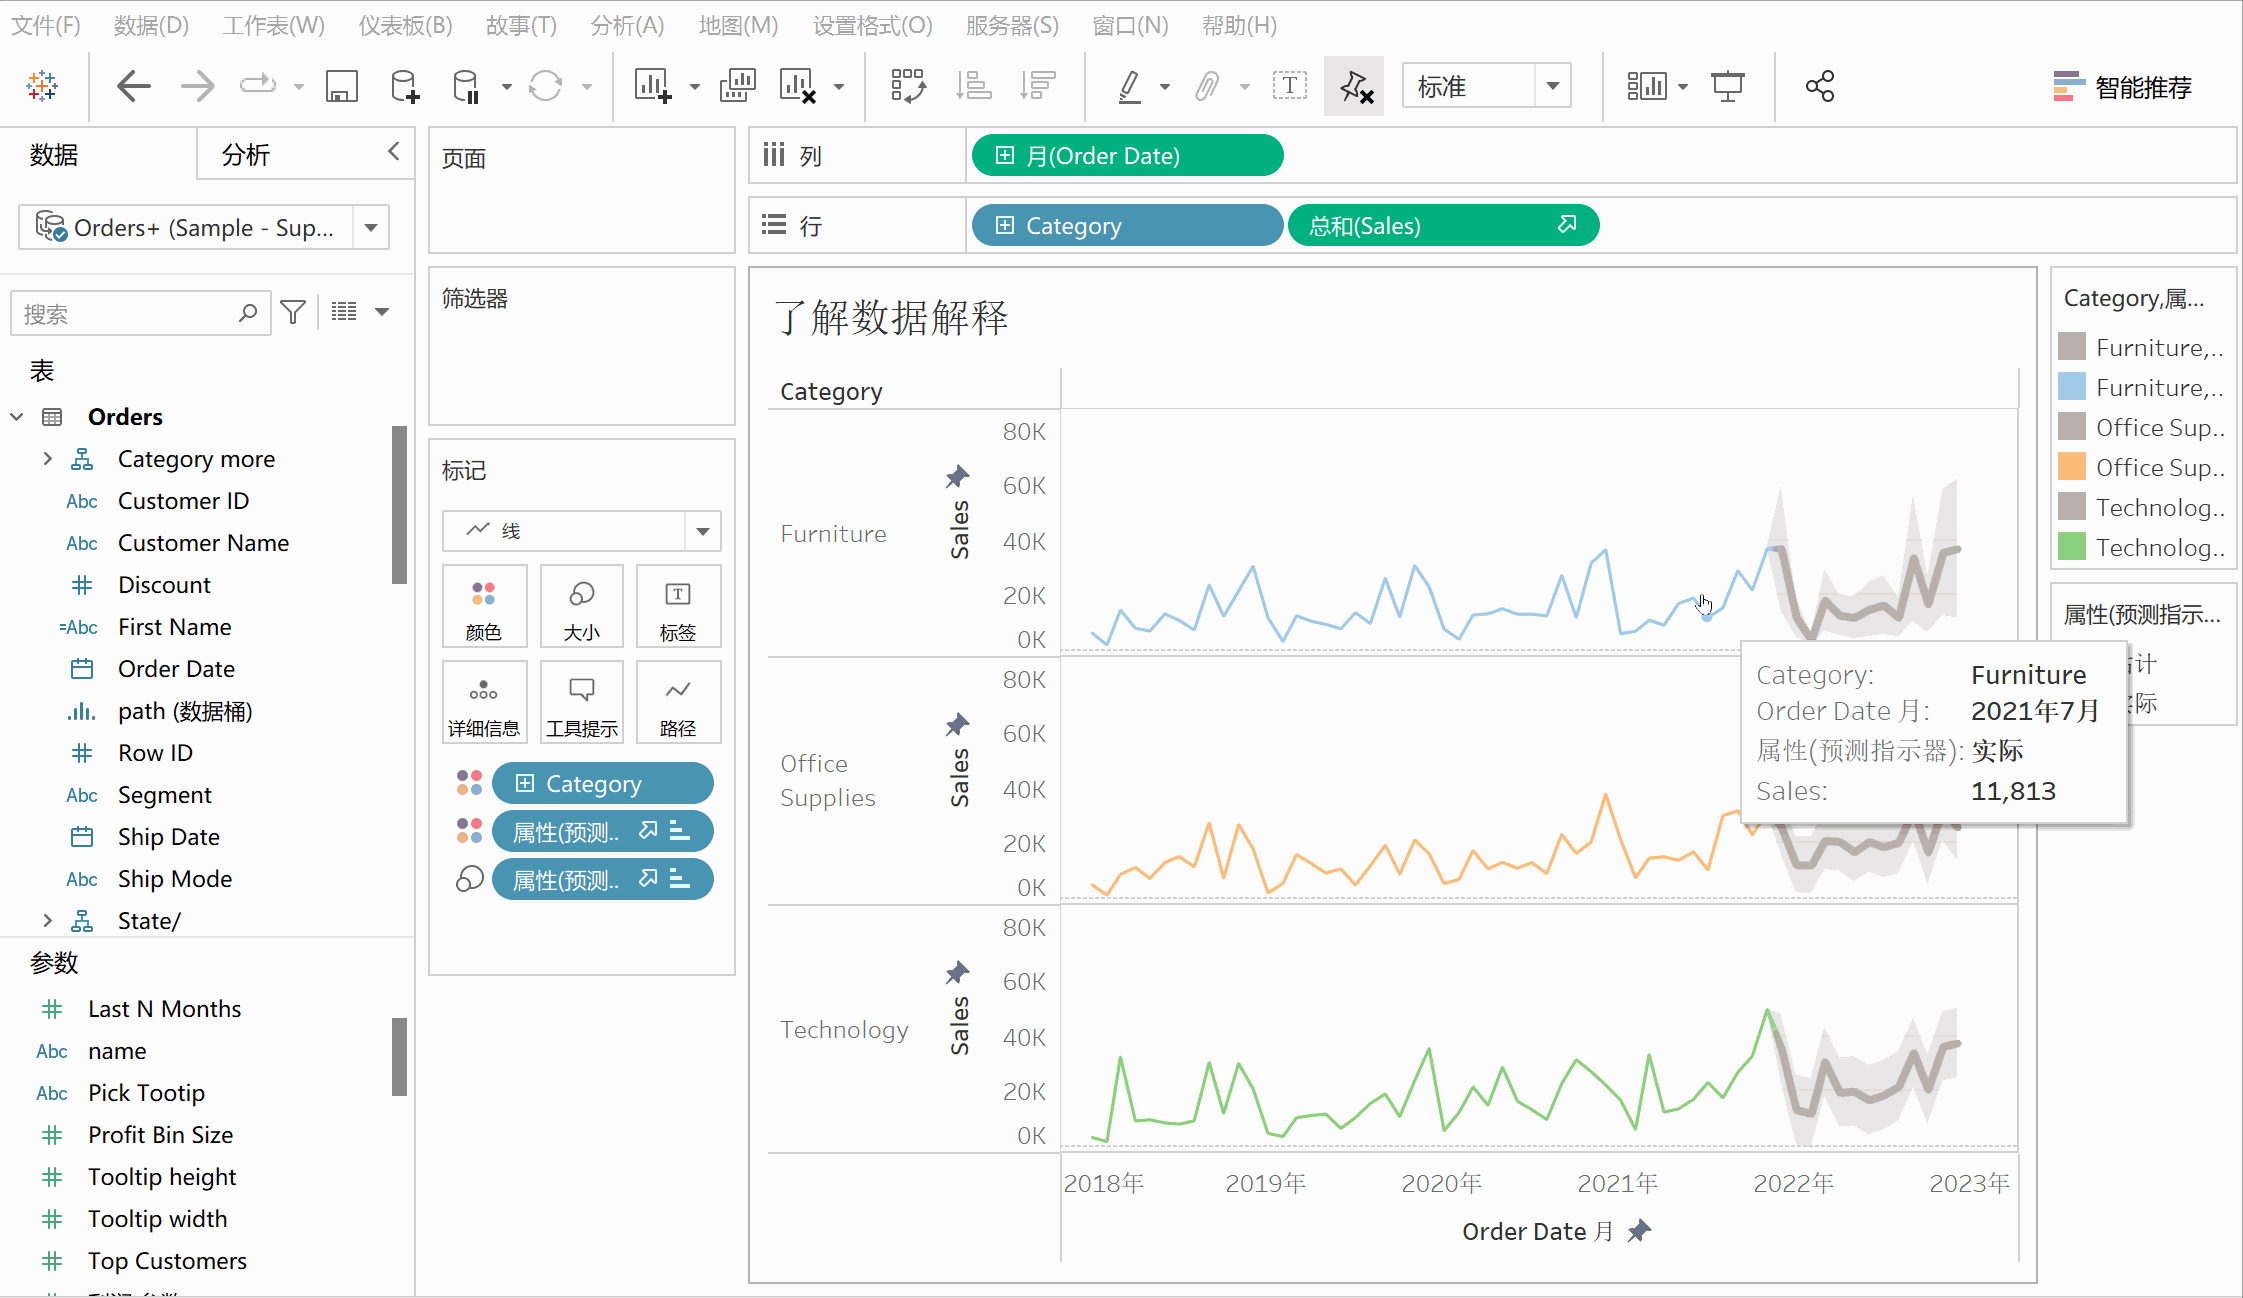Switch to the 分析 pane tab
This screenshot has height=1298, width=2243.
[x=246, y=155]
